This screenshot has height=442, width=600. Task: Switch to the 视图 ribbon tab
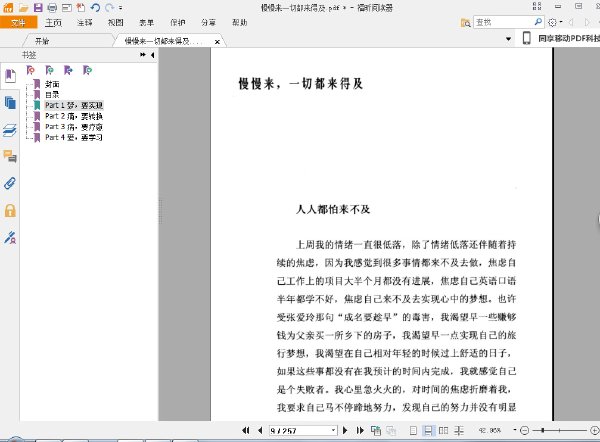coord(116,23)
